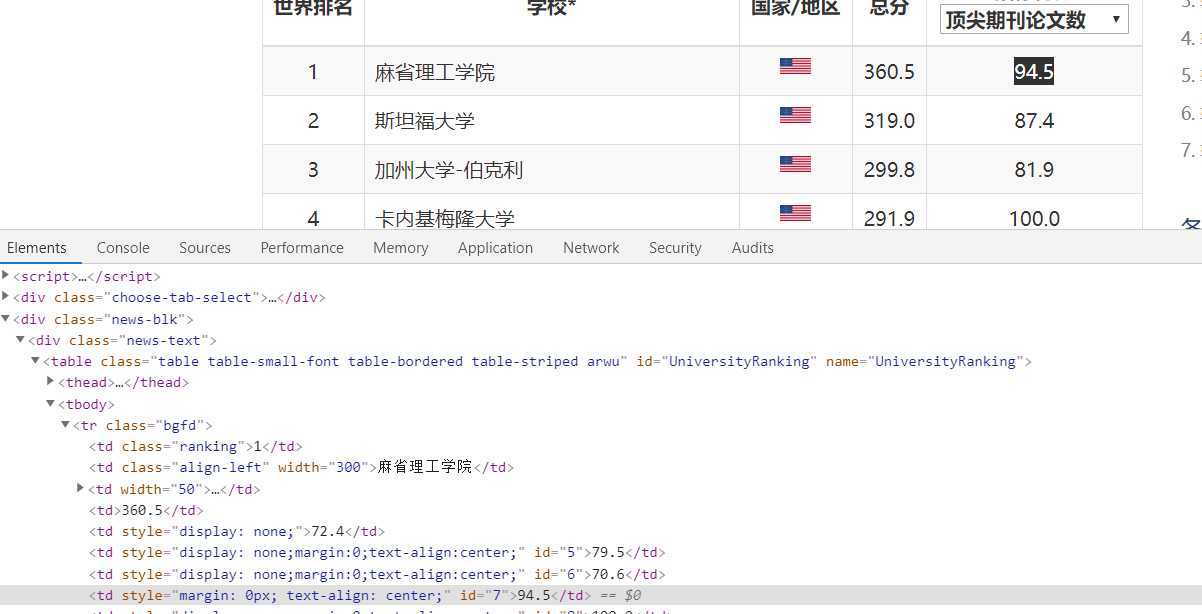Open the Audits tab
The height and width of the screenshot is (614, 1202).
pyautogui.click(x=753, y=248)
